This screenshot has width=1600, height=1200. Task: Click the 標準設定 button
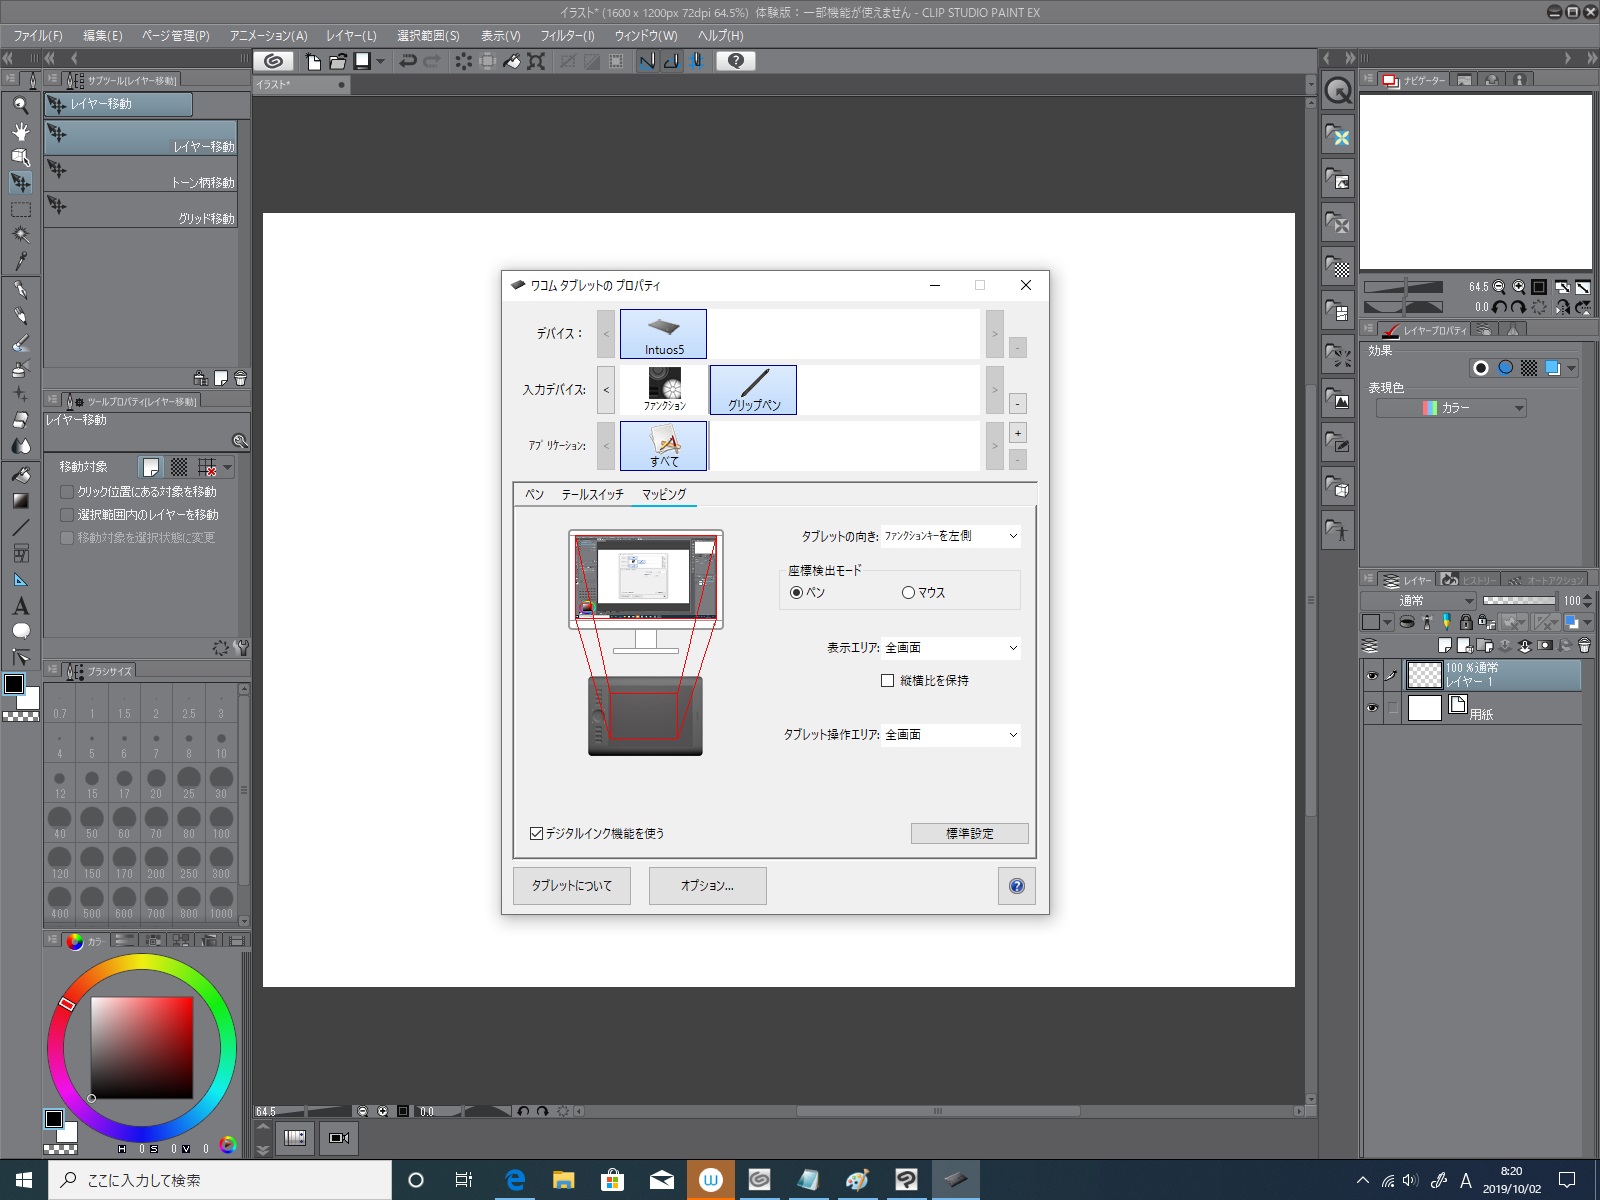point(969,834)
